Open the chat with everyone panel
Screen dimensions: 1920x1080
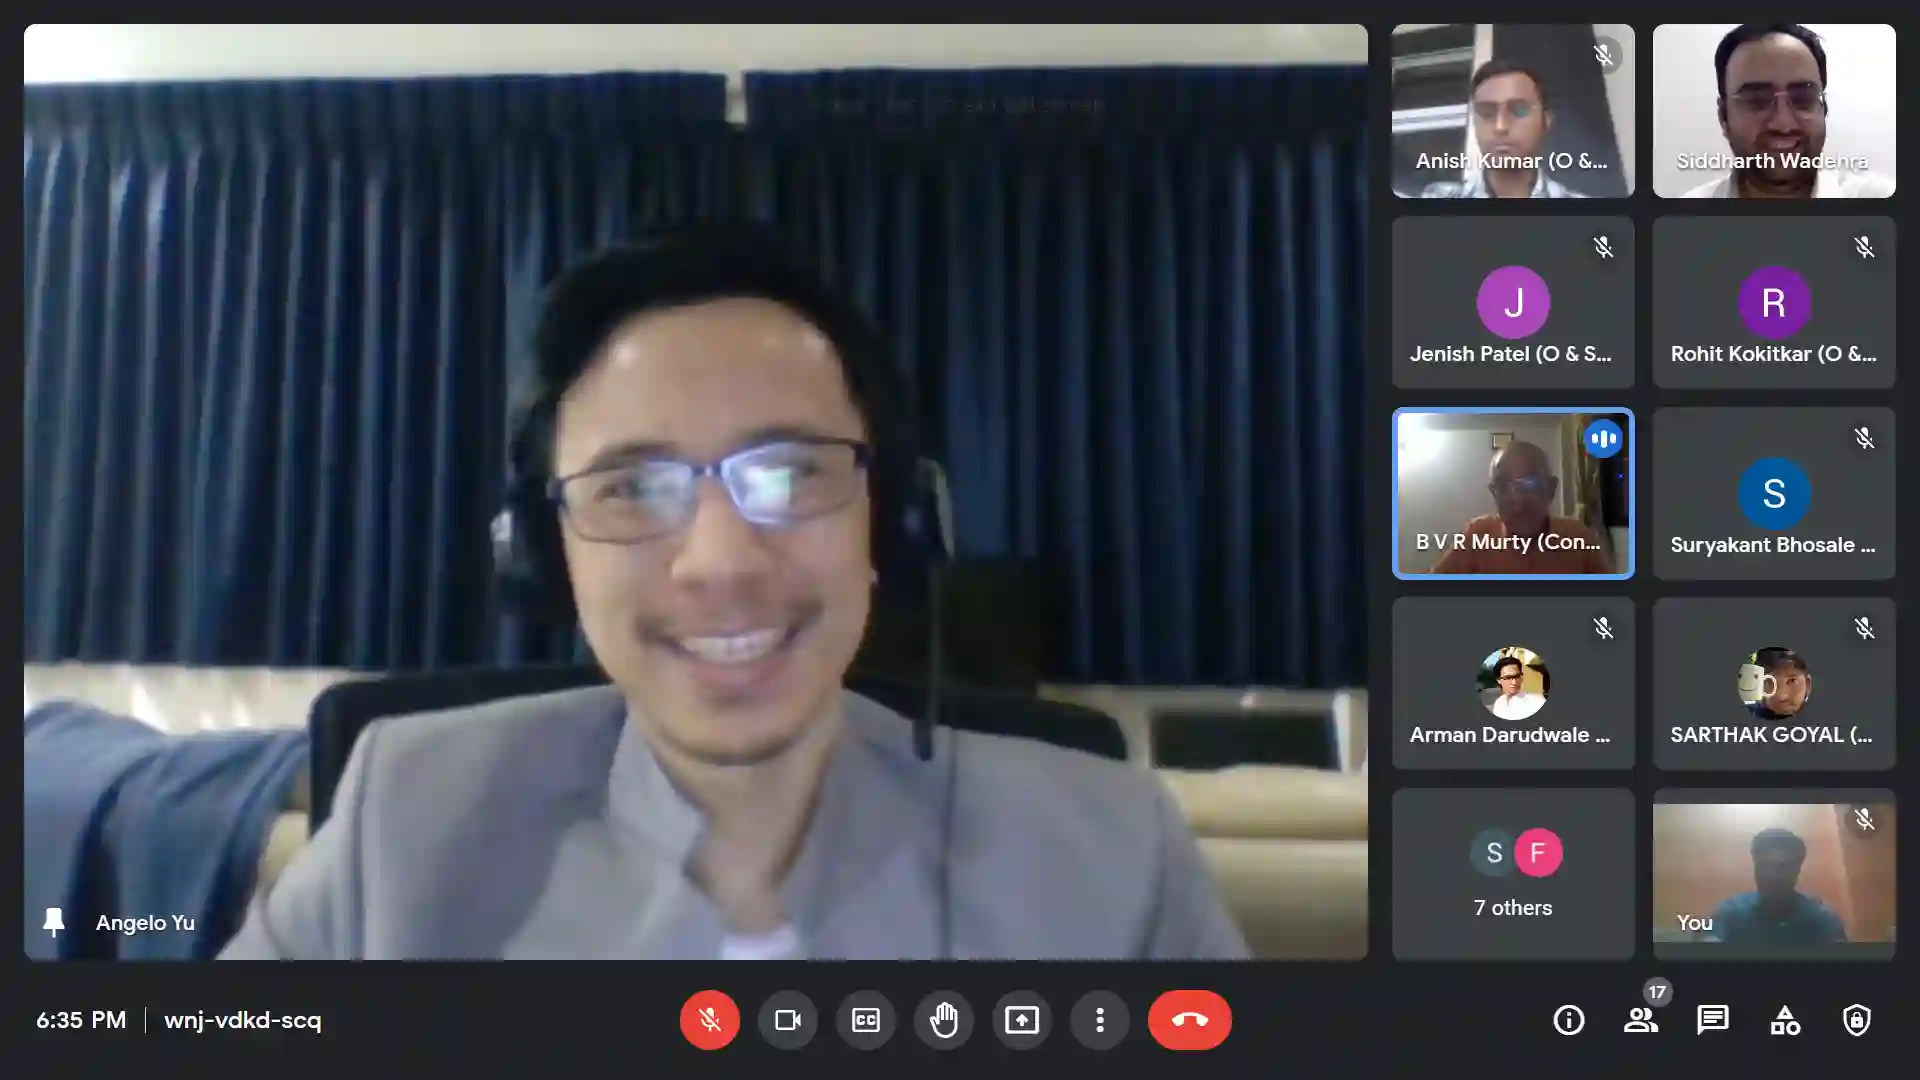[1713, 1020]
